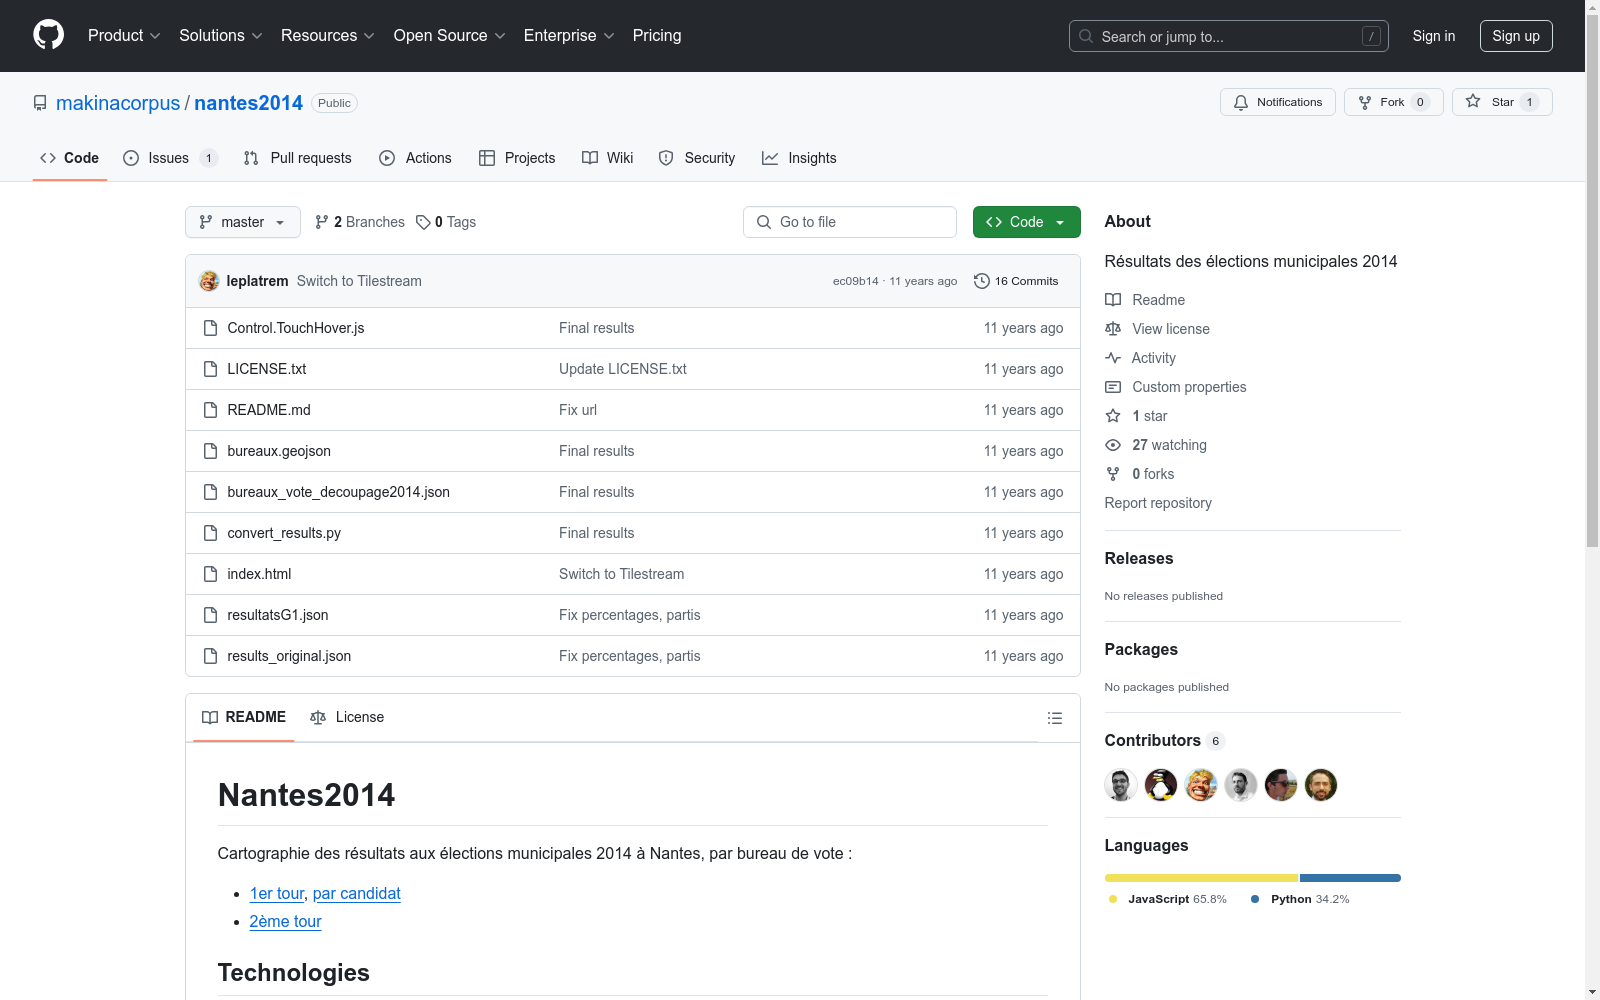The height and width of the screenshot is (1000, 1600).
Task: Click the scales icon next to View license
Action: 1113,329
